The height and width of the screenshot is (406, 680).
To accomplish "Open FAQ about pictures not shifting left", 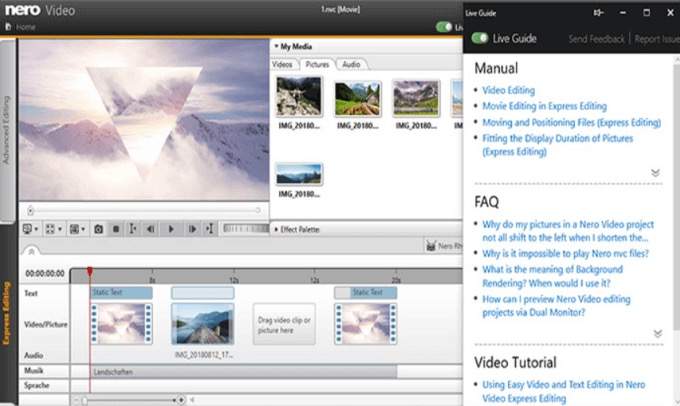I will pyautogui.click(x=568, y=231).
